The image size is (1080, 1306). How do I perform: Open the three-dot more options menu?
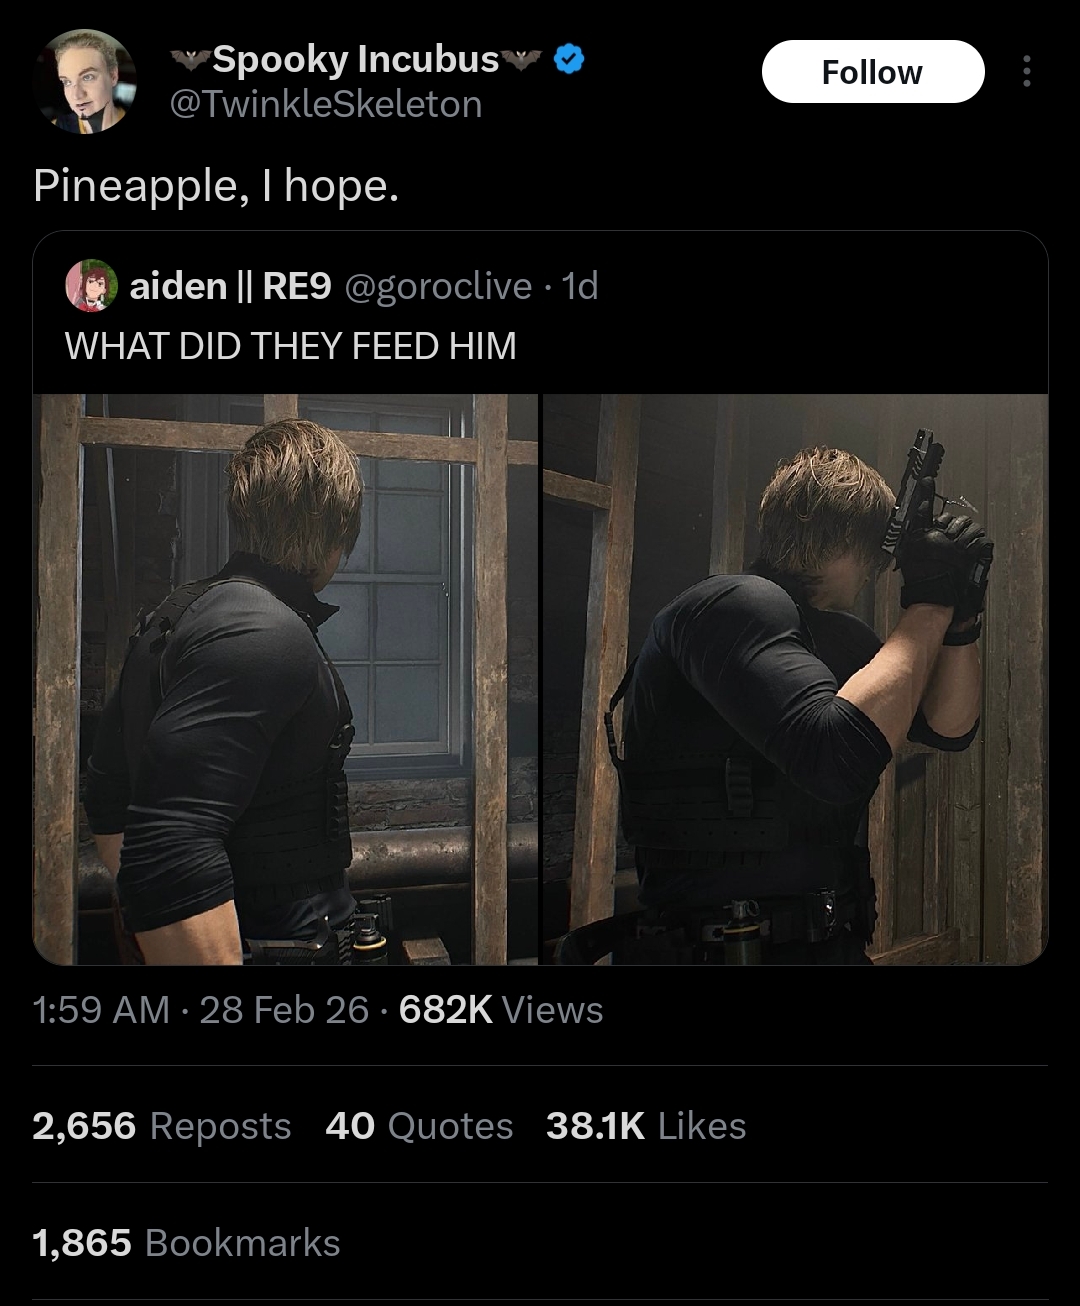(1026, 72)
